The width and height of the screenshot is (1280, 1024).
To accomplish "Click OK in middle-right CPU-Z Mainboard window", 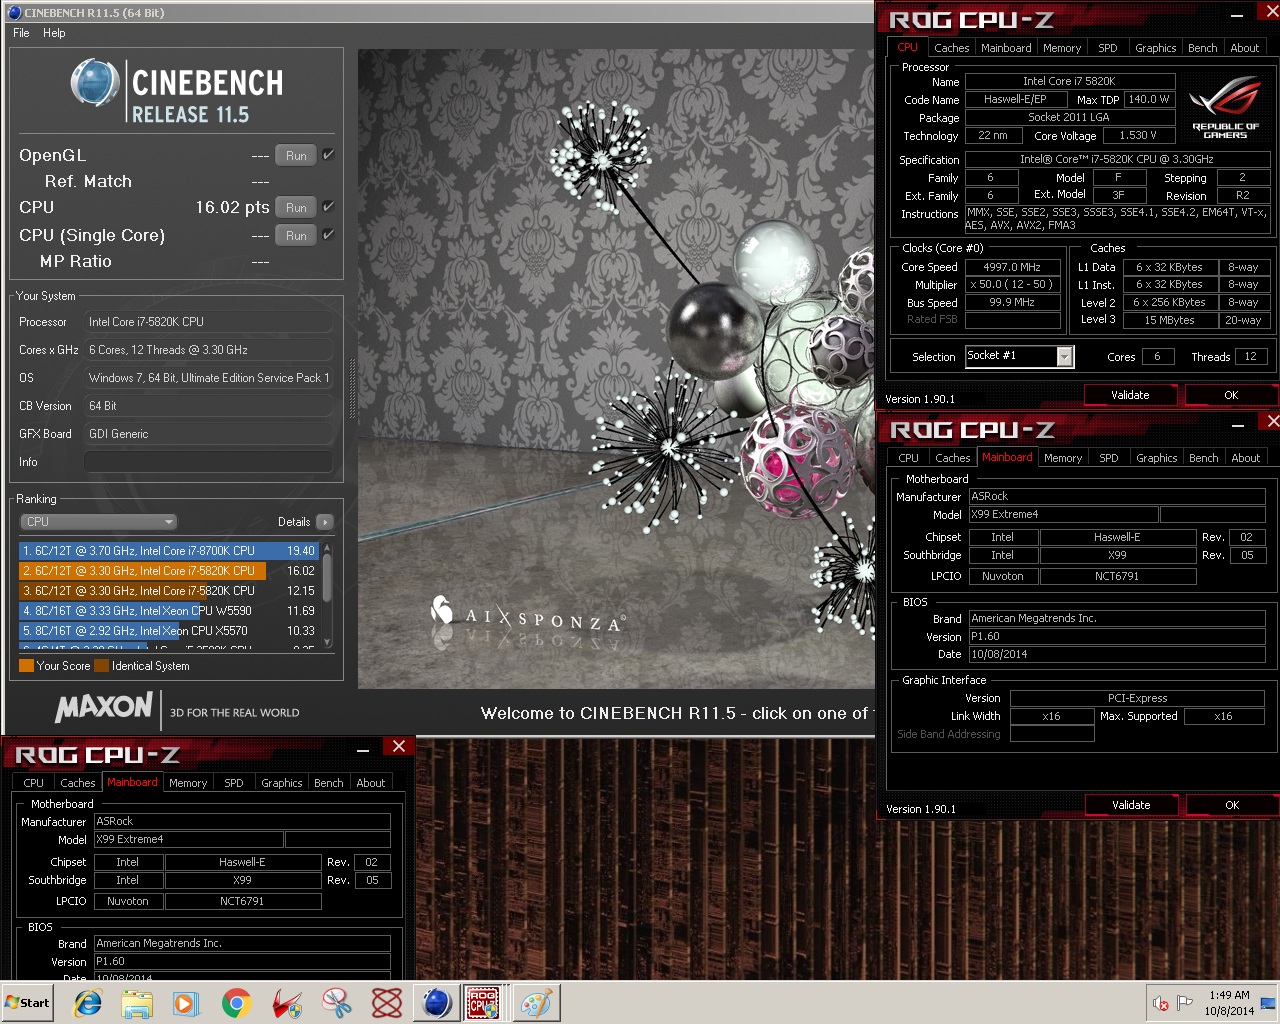I will pyautogui.click(x=1231, y=805).
